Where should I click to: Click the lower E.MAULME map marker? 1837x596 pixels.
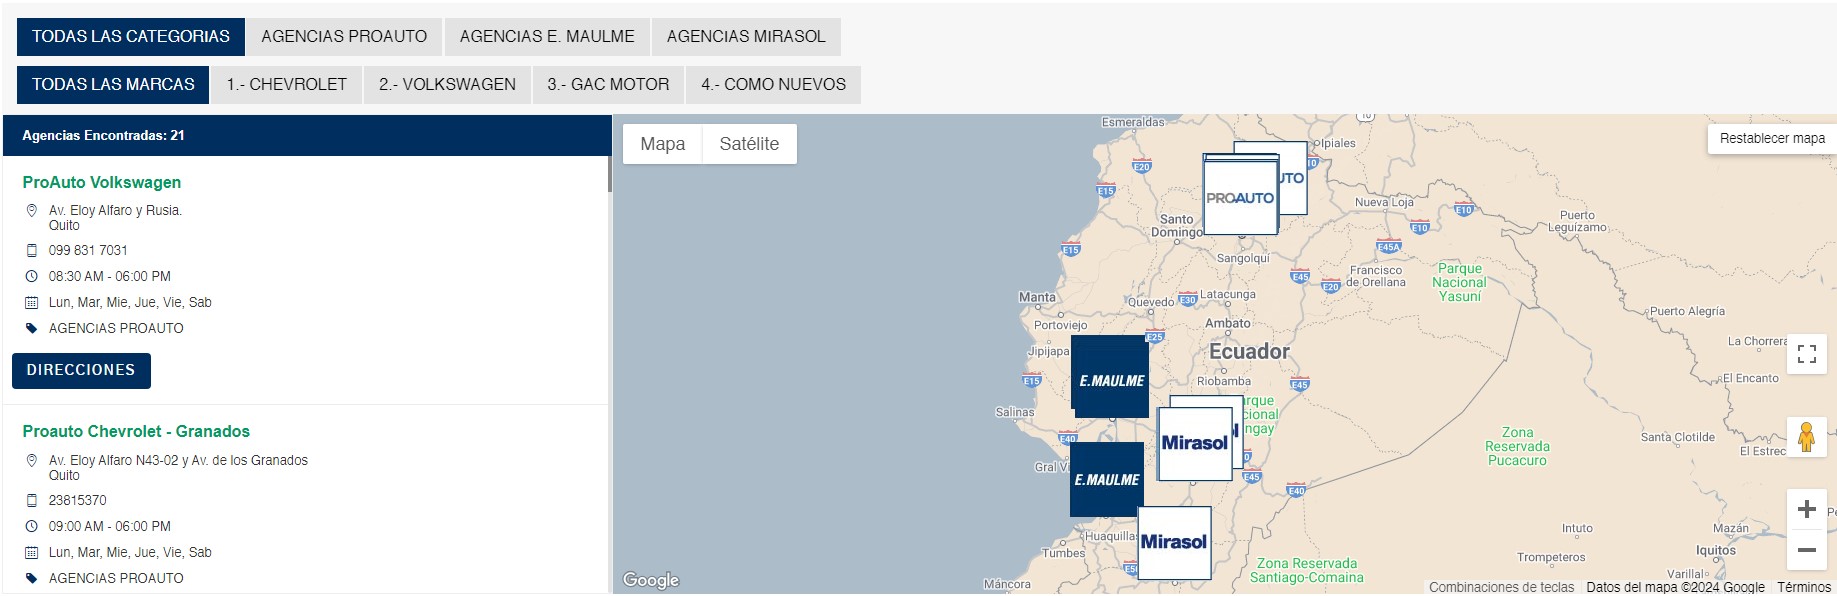coord(1107,479)
